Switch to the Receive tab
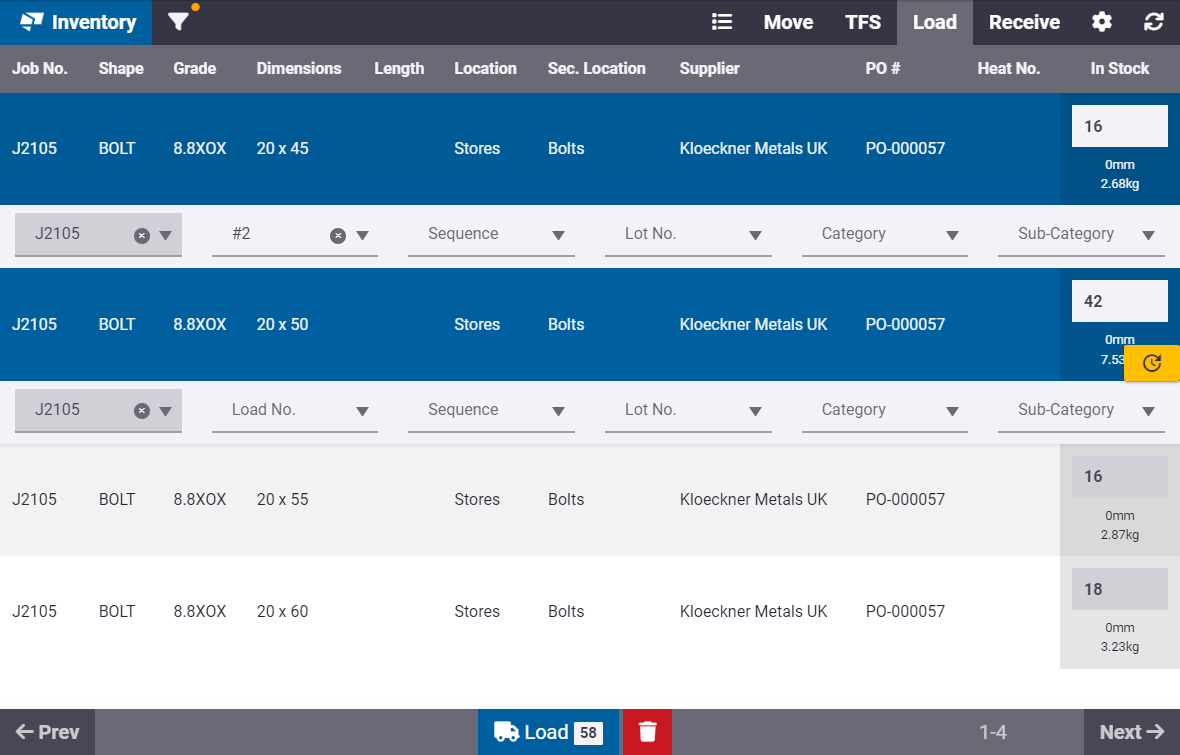1180x755 pixels. (1024, 22)
